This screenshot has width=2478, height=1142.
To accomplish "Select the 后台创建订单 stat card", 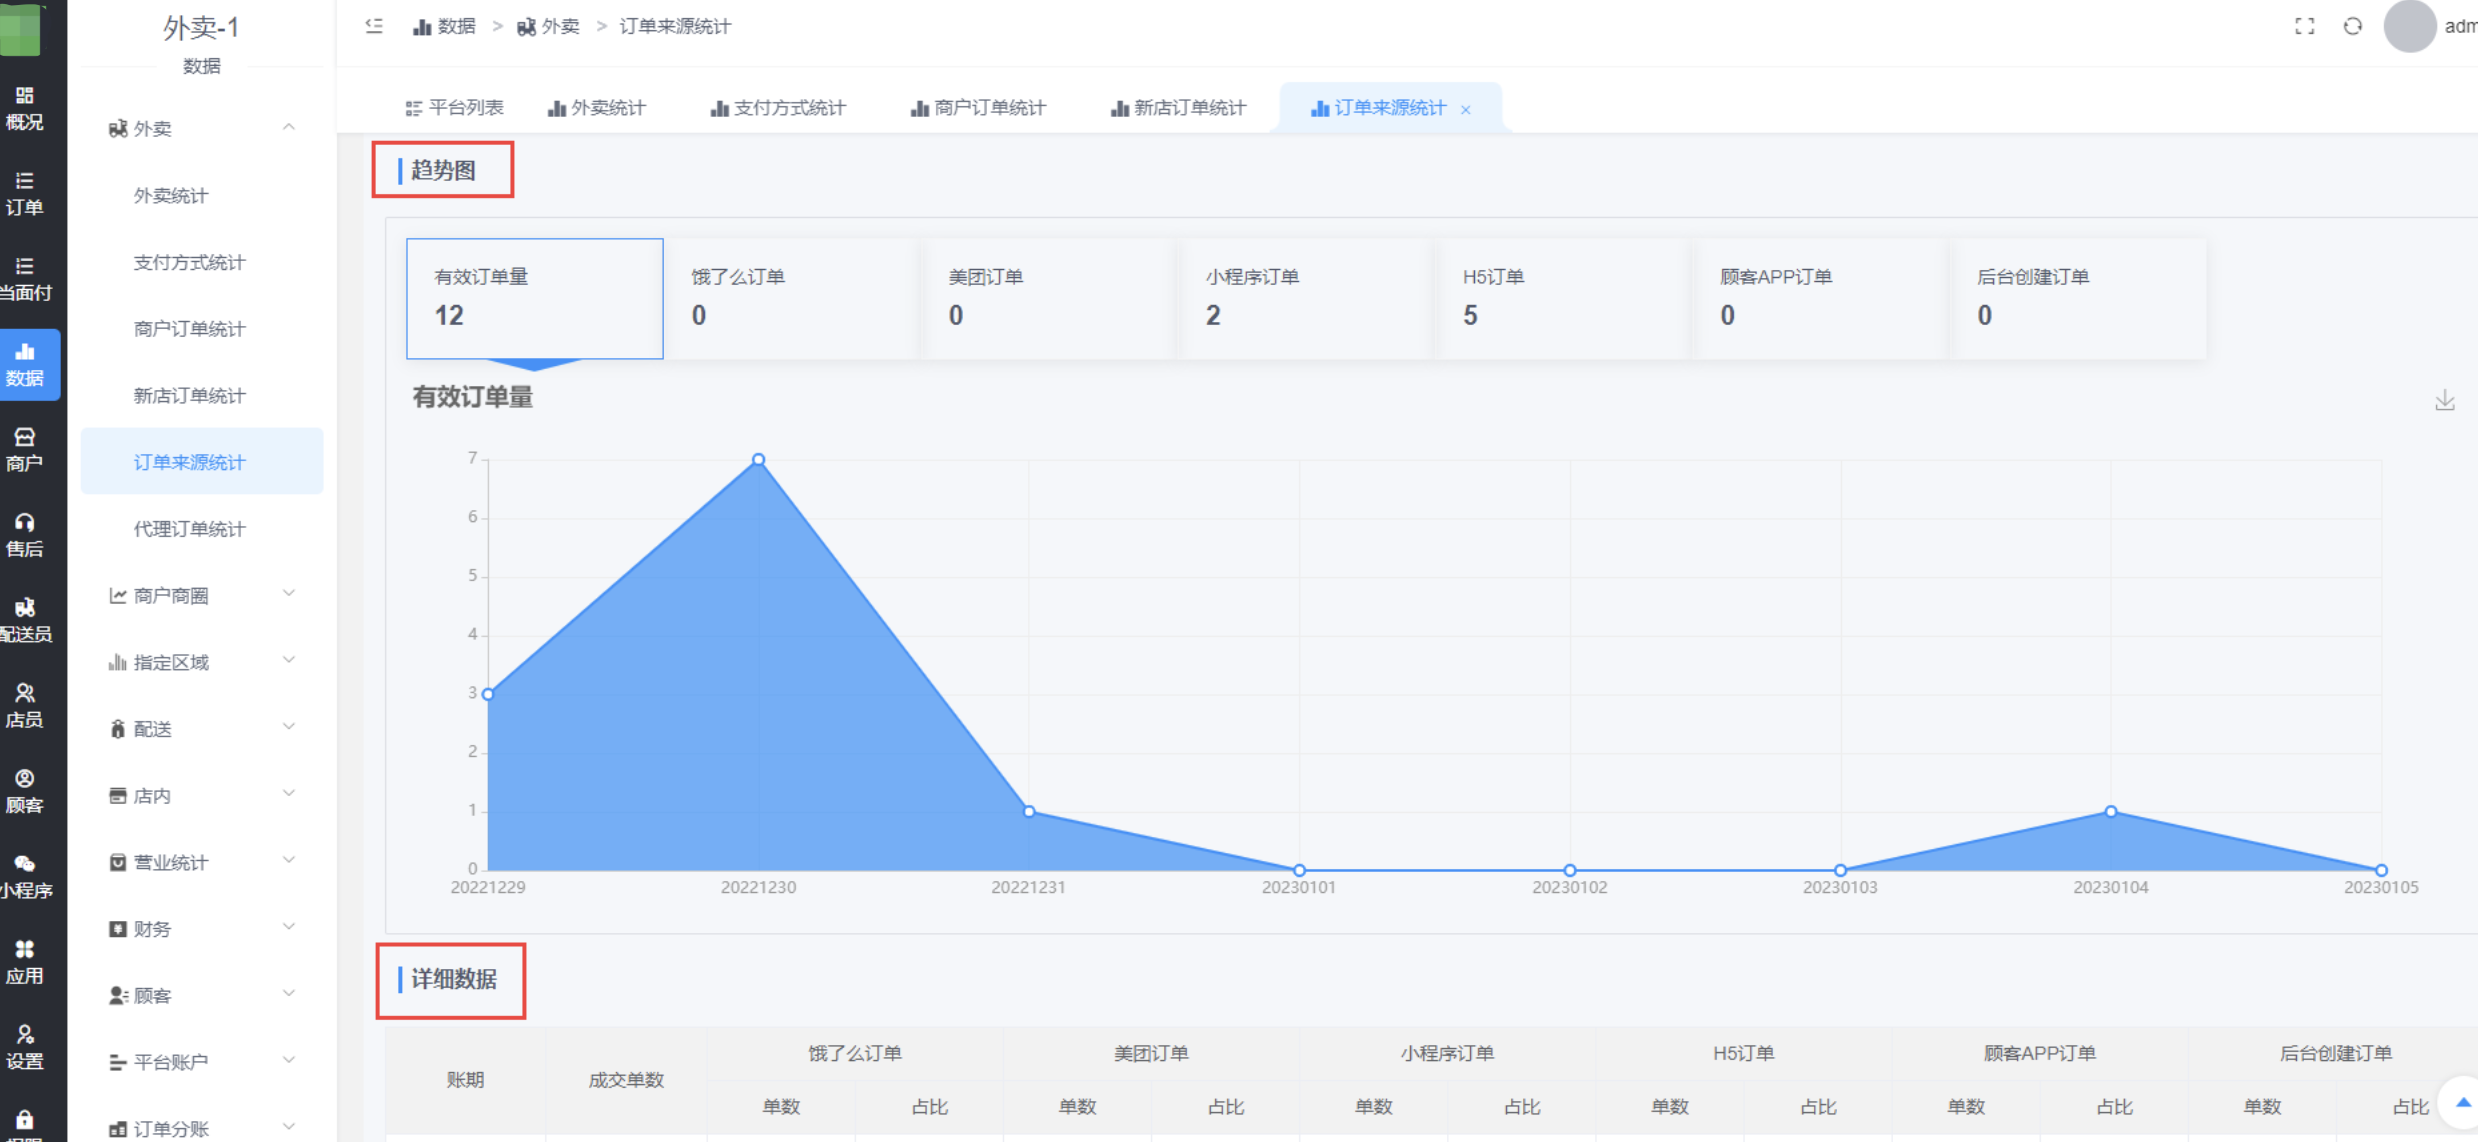I will pos(2078,298).
